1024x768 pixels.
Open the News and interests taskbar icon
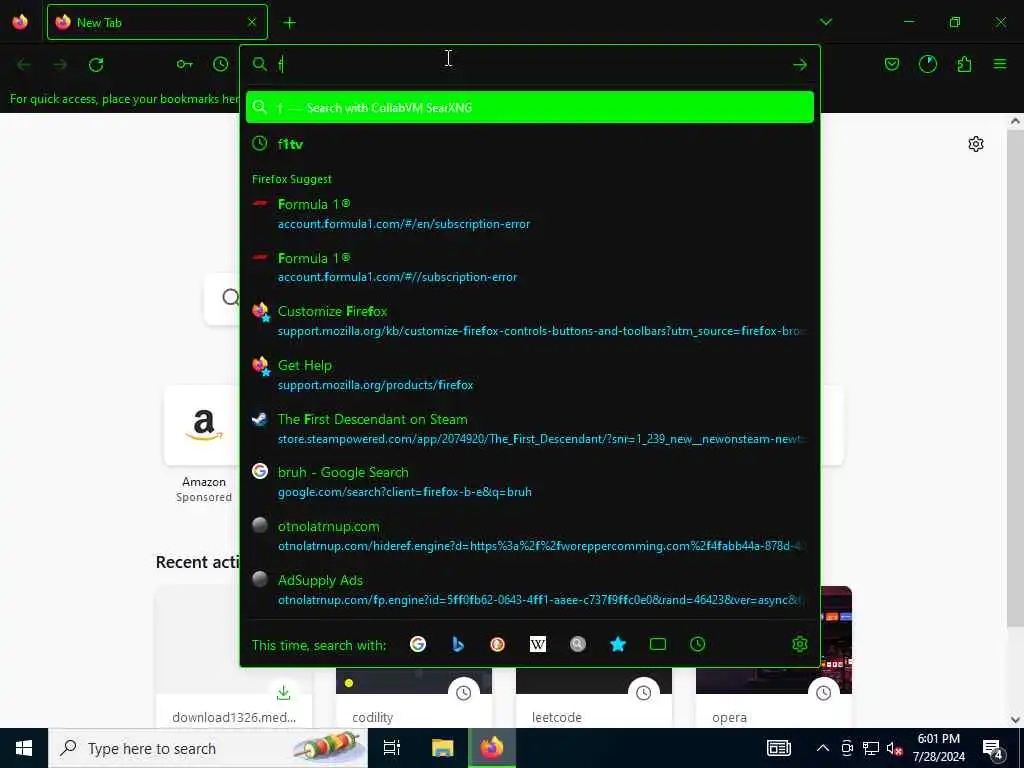pyautogui.click(x=778, y=748)
